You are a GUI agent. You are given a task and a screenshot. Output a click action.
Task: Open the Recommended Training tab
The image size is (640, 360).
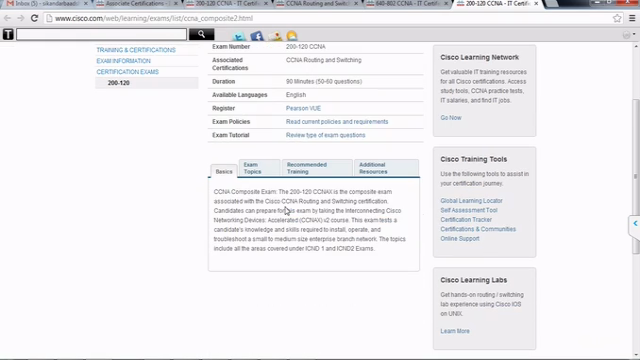317,168
